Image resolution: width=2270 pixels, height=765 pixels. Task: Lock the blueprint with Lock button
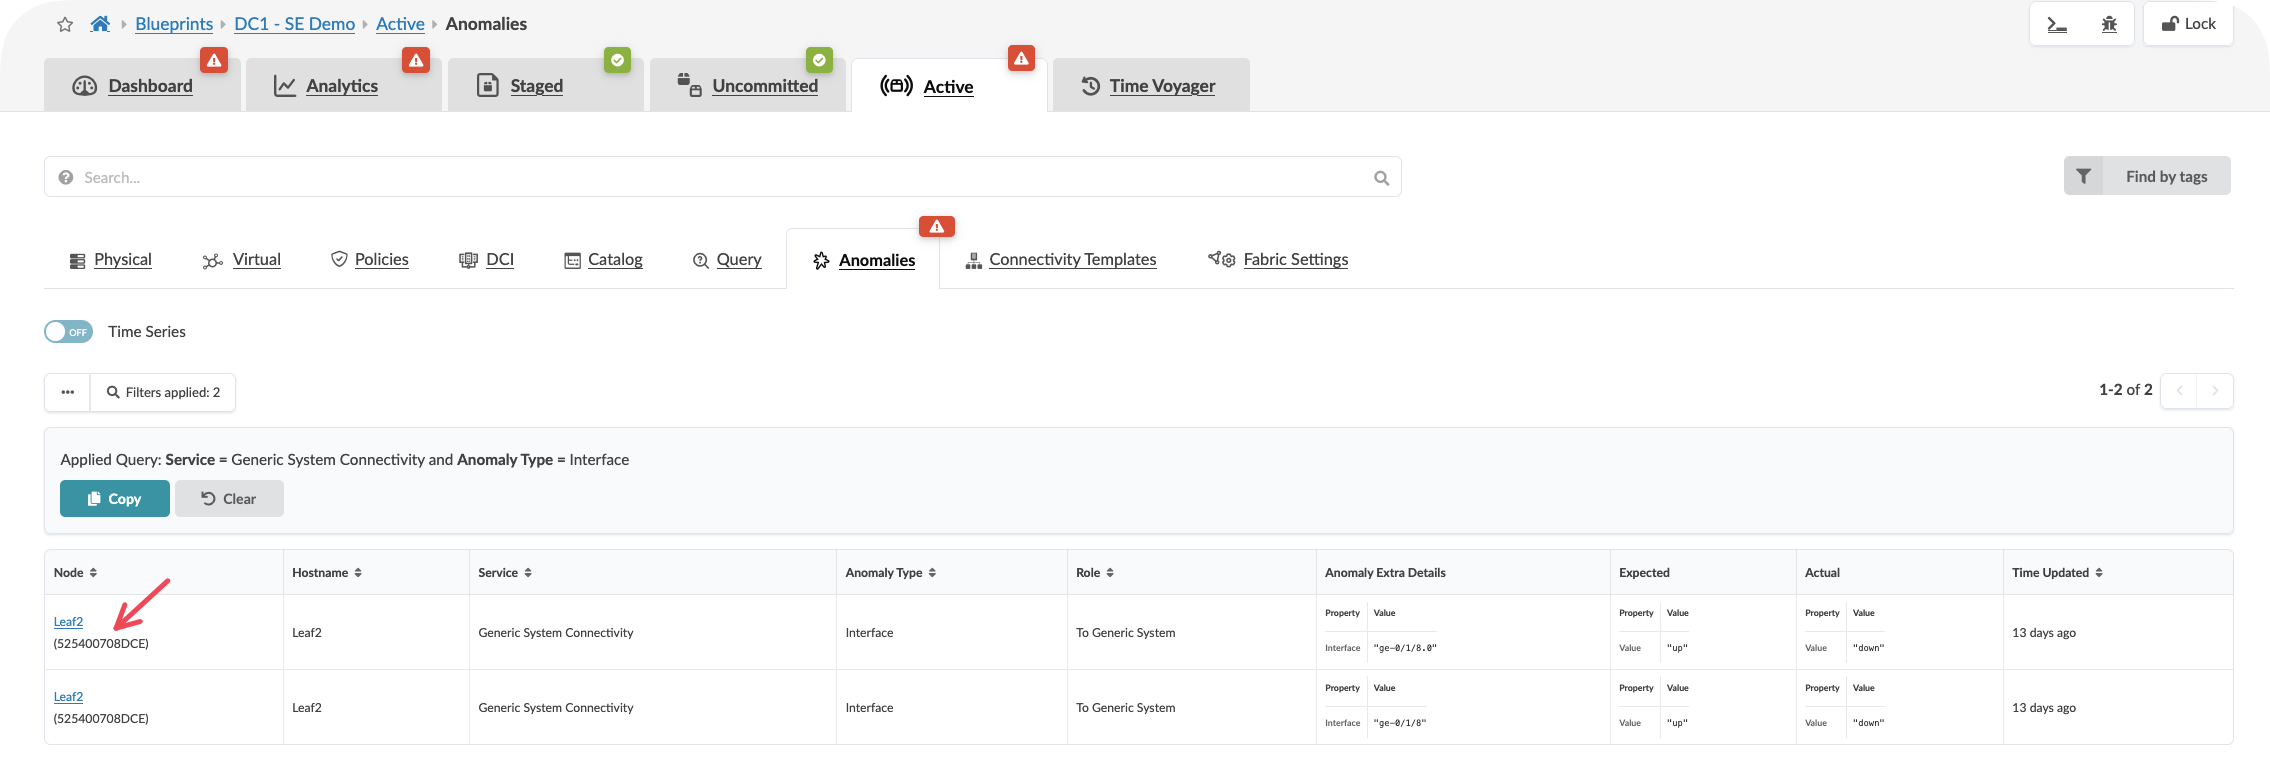pos(2188,24)
